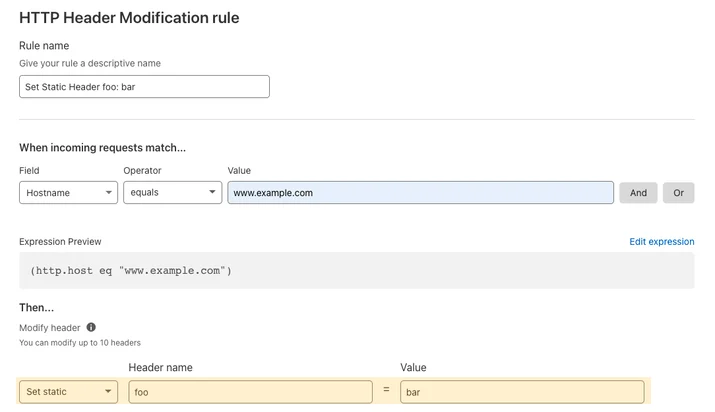This screenshot has width=715, height=412.
Task: Expand the equals operator dropdown
Action: pos(172,192)
